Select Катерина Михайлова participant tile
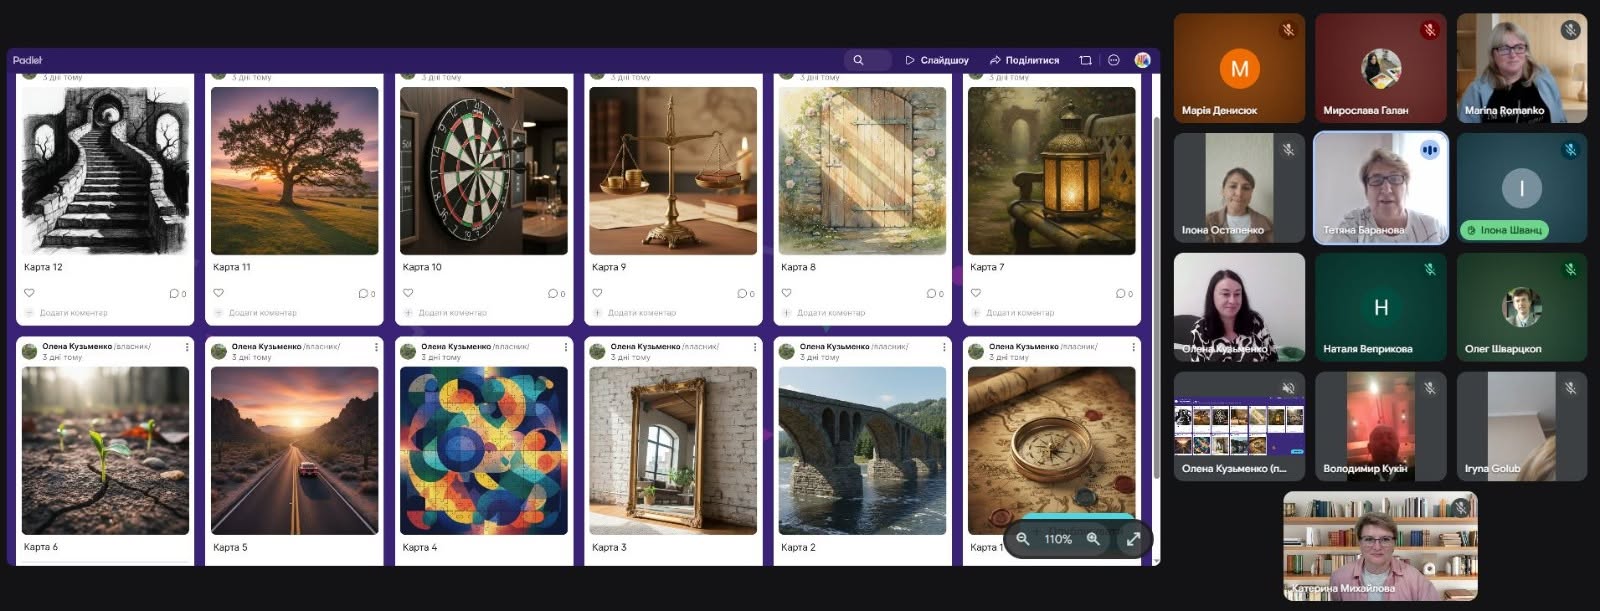 click(1381, 546)
